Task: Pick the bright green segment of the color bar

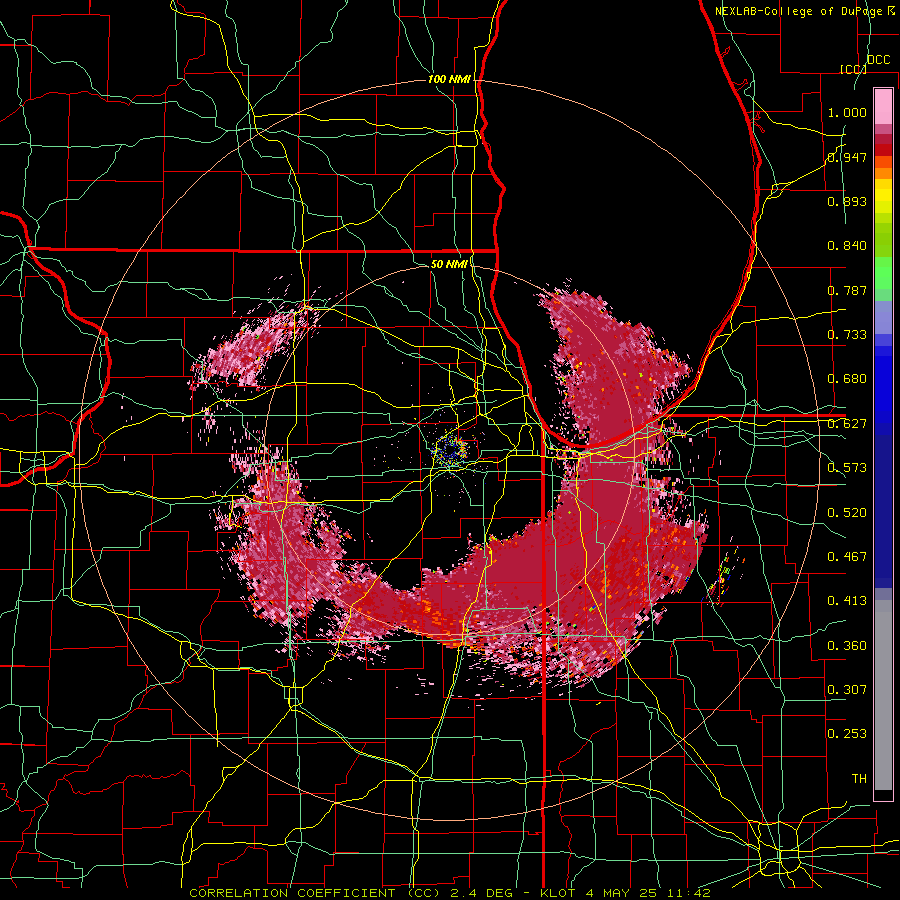Action: (x=883, y=273)
